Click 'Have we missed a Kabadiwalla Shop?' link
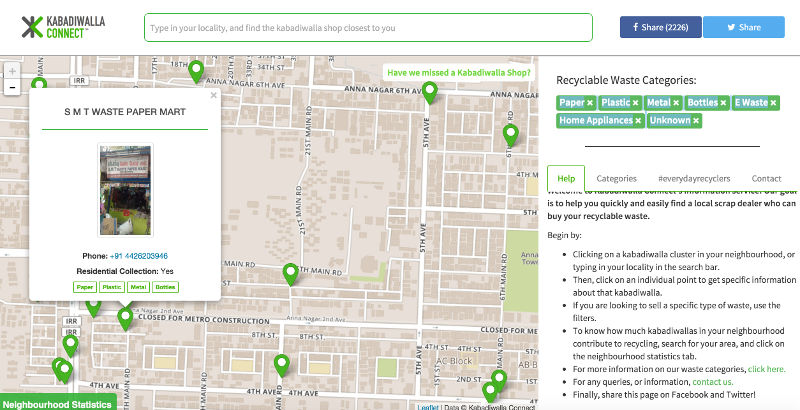The image size is (800, 410). (459, 72)
